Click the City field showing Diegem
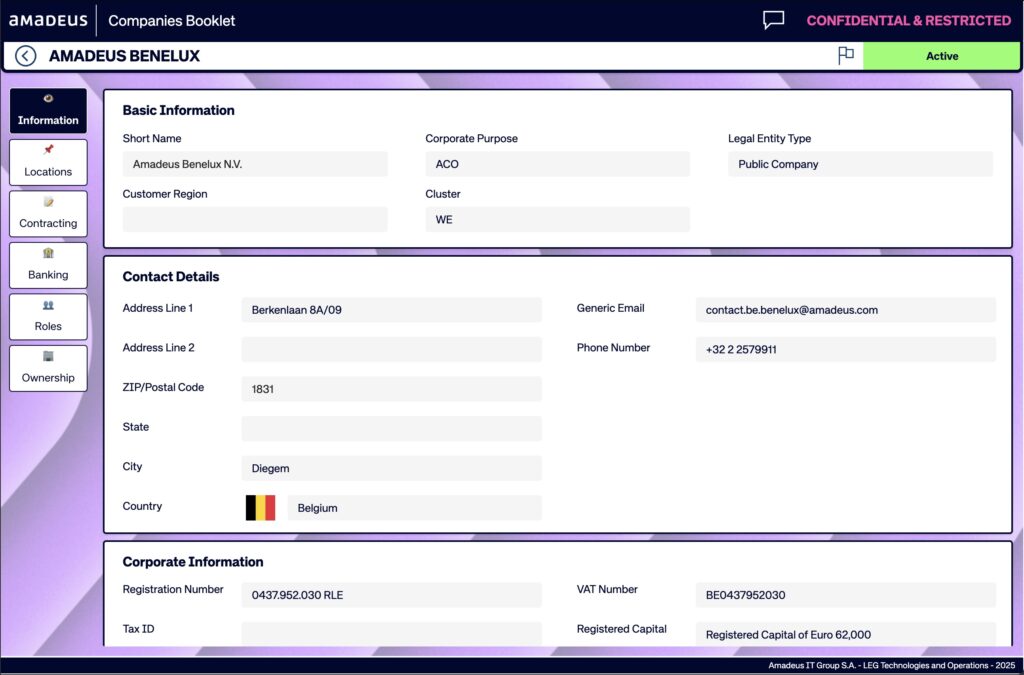The width and height of the screenshot is (1024, 675). [x=391, y=468]
